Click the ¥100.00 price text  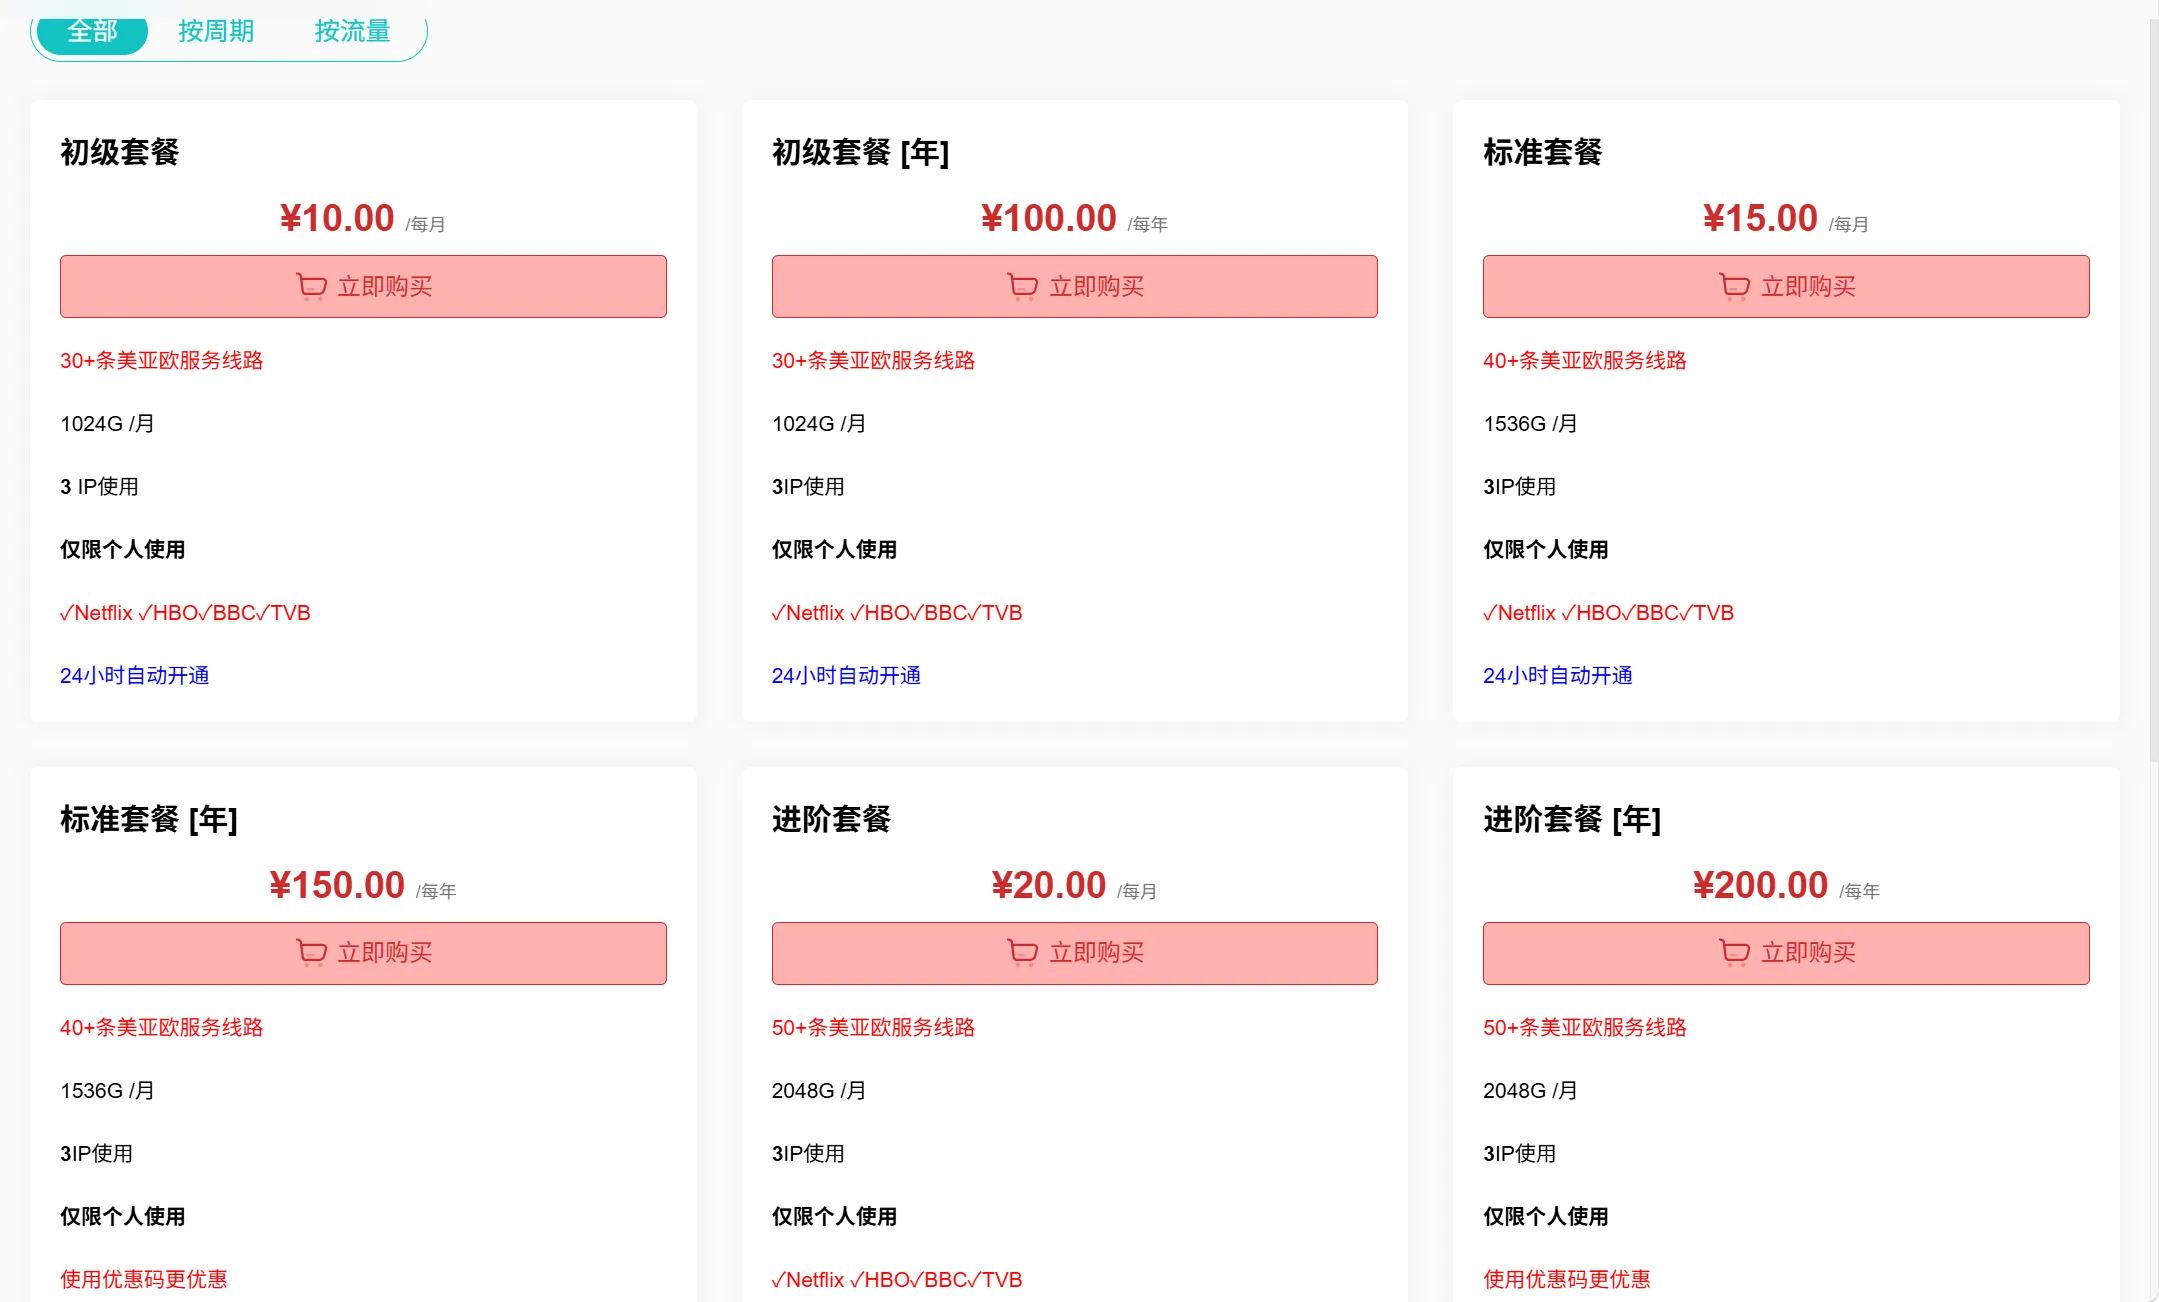tap(1048, 218)
